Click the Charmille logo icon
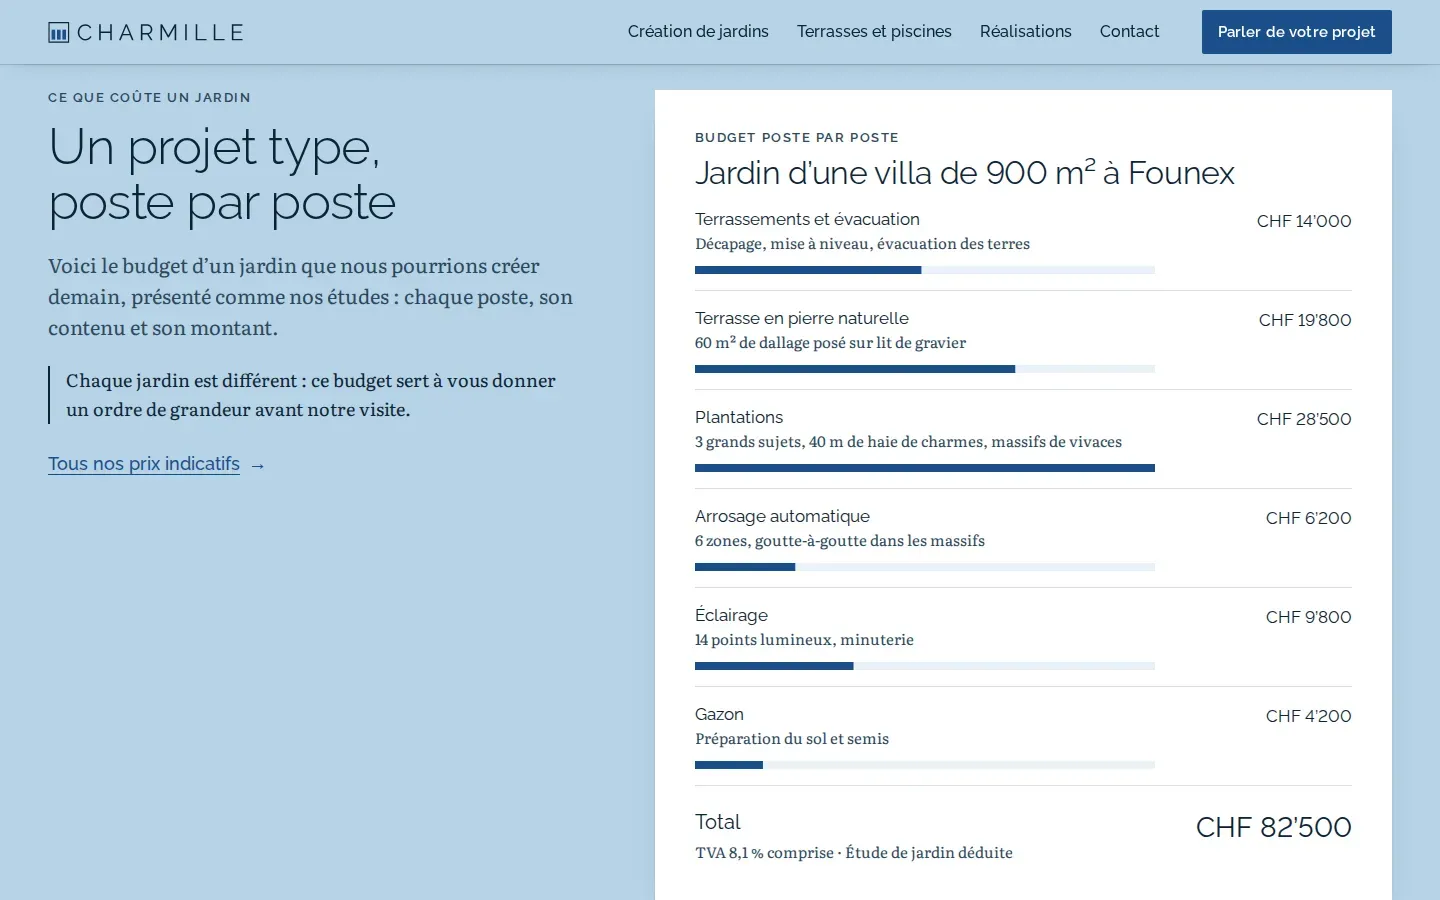The height and width of the screenshot is (900, 1440). click(x=59, y=32)
